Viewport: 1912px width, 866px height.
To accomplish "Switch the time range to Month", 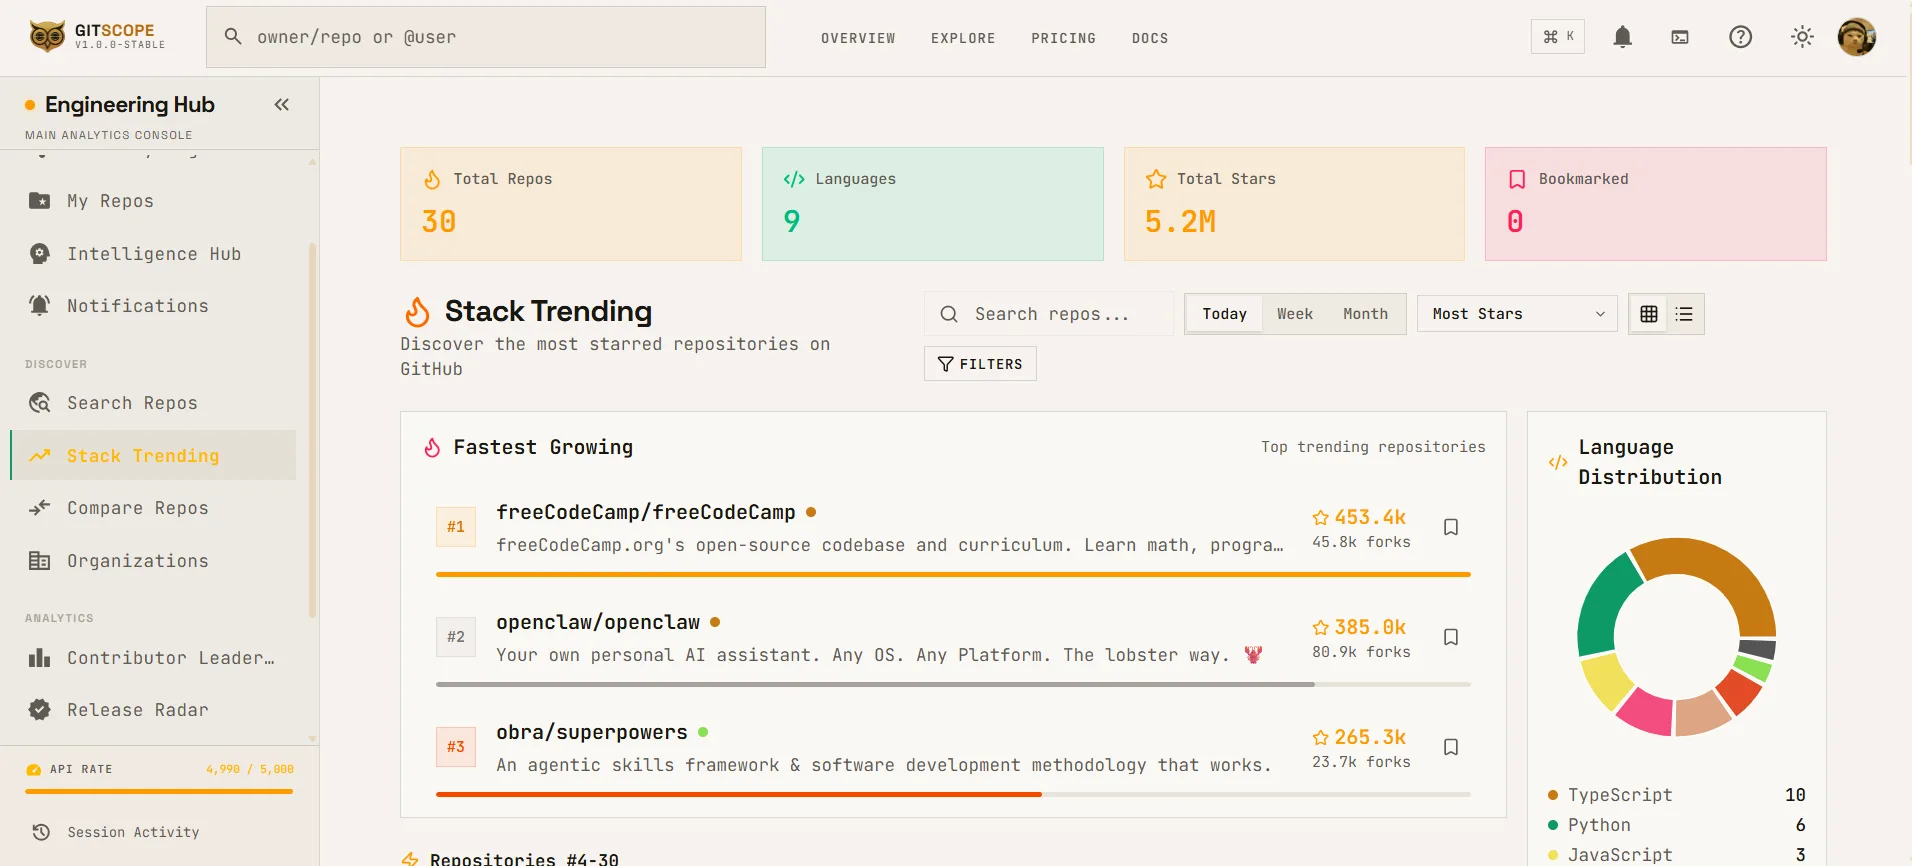I will pos(1365,314).
